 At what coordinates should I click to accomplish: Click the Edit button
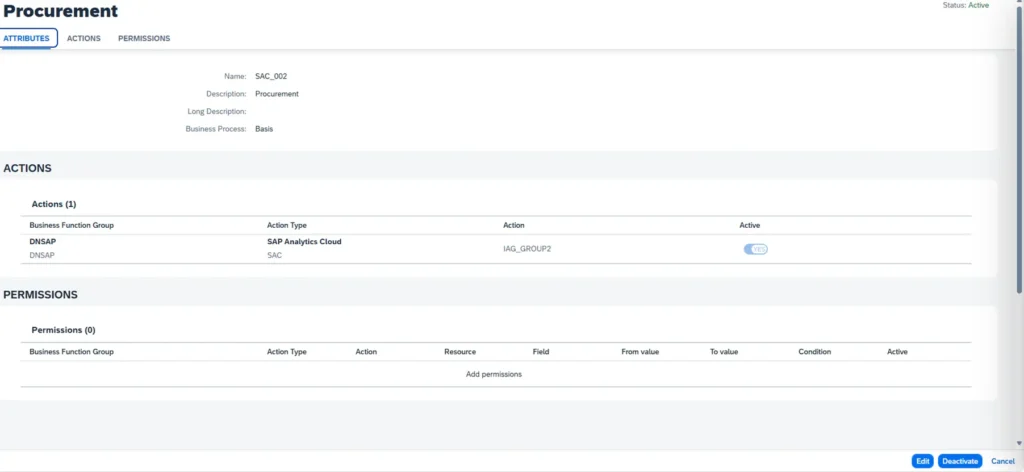(x=922, y=461)
